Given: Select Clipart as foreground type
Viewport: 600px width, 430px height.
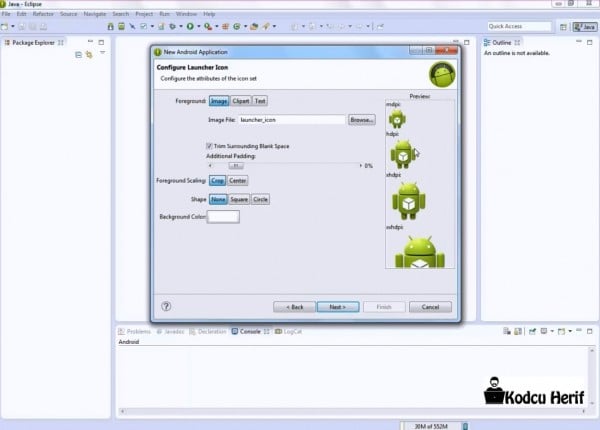Looking at the screenshot, I should [x=241, y=101].
